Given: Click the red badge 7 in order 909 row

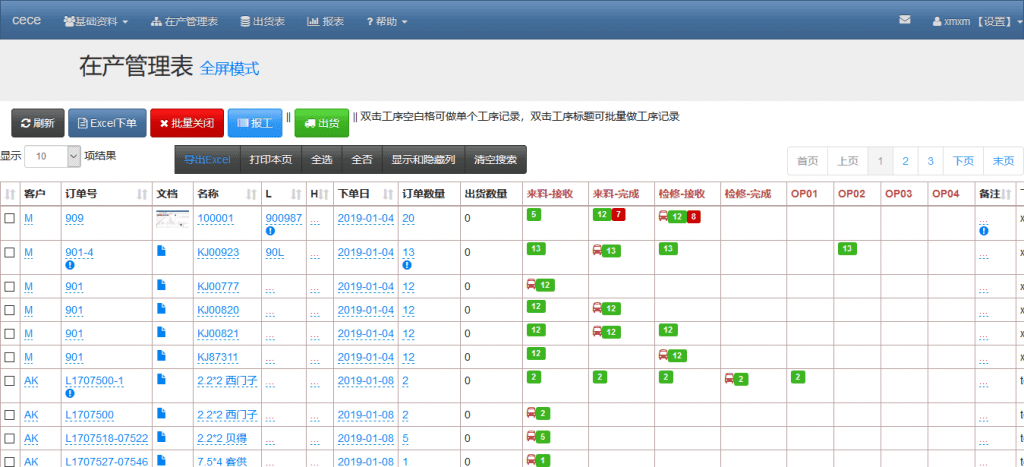Looking at the screenshot, I should pos(618,215).
